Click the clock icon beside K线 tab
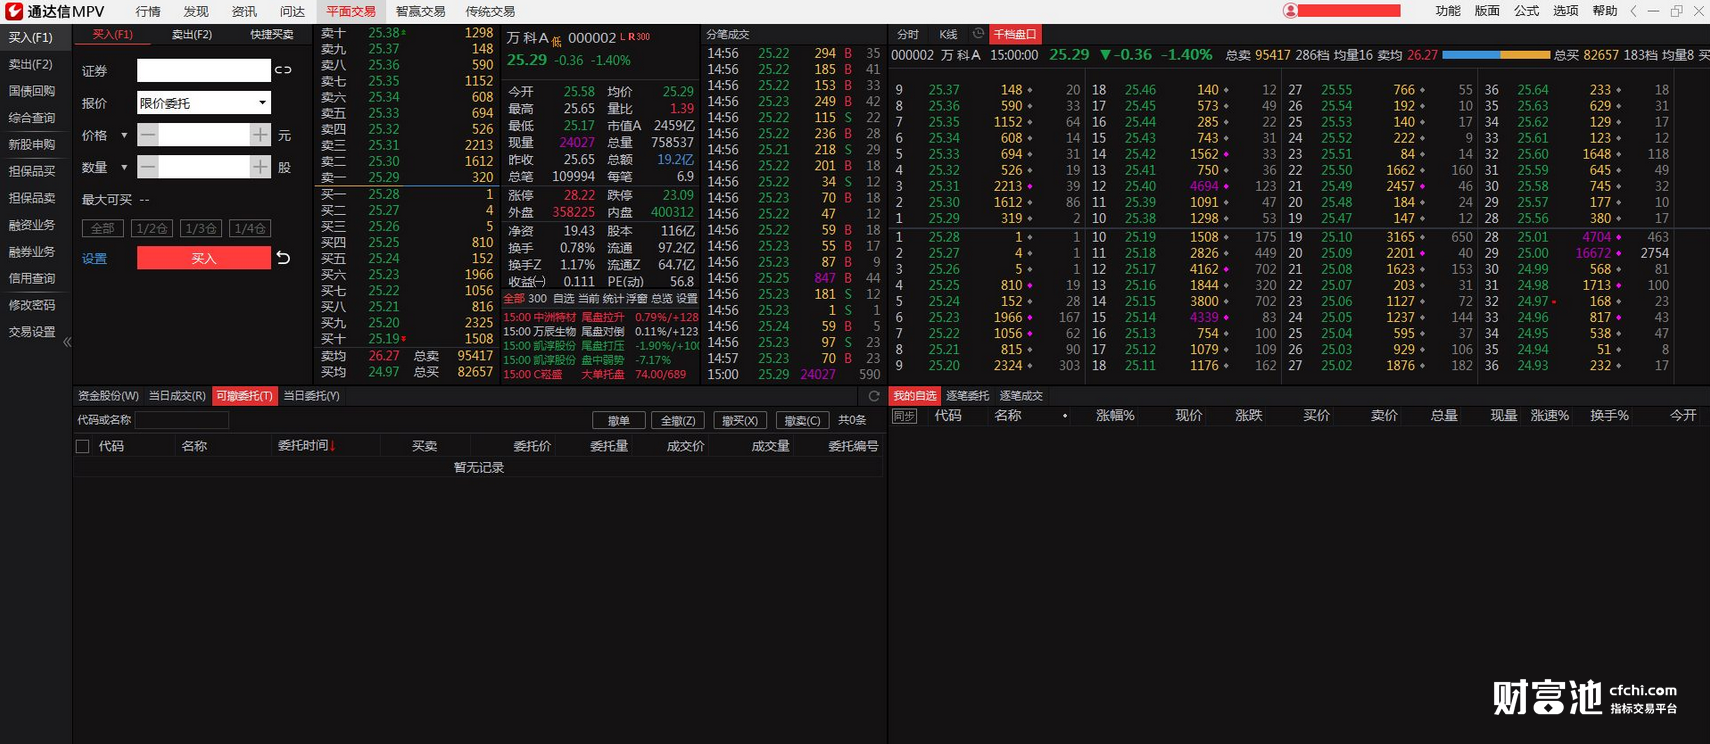The width and height of the screenshot is (1710, 744). (978, 34)
